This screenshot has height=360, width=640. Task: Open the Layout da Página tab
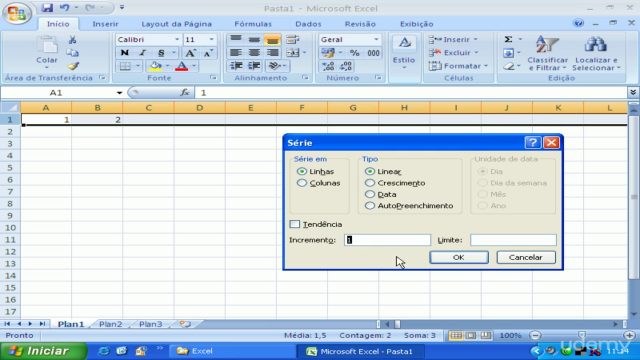pyautogui.click(x=176, y=24)
